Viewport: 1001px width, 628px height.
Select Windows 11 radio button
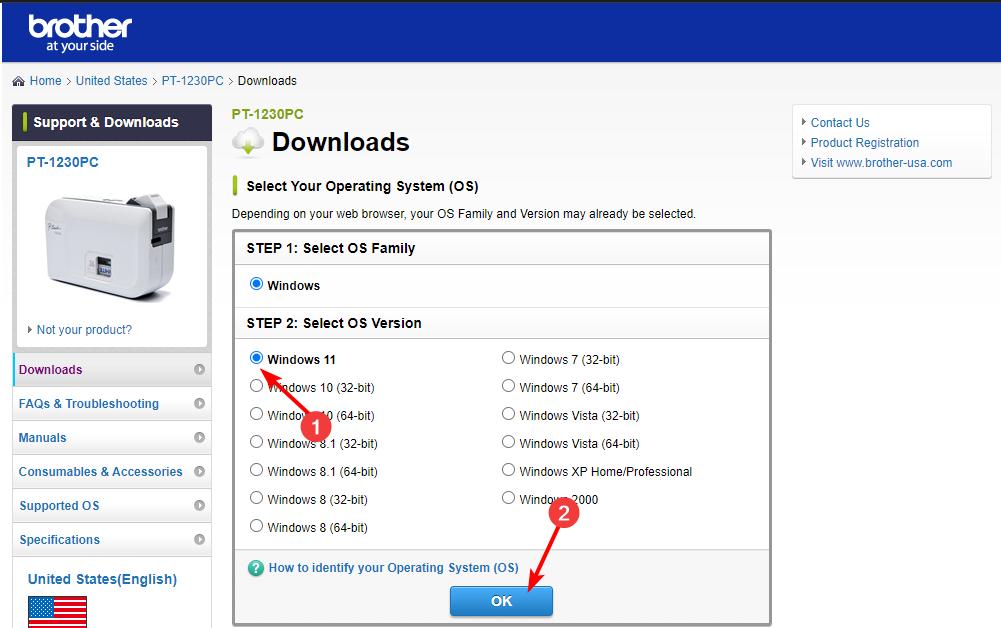(257, 358)
